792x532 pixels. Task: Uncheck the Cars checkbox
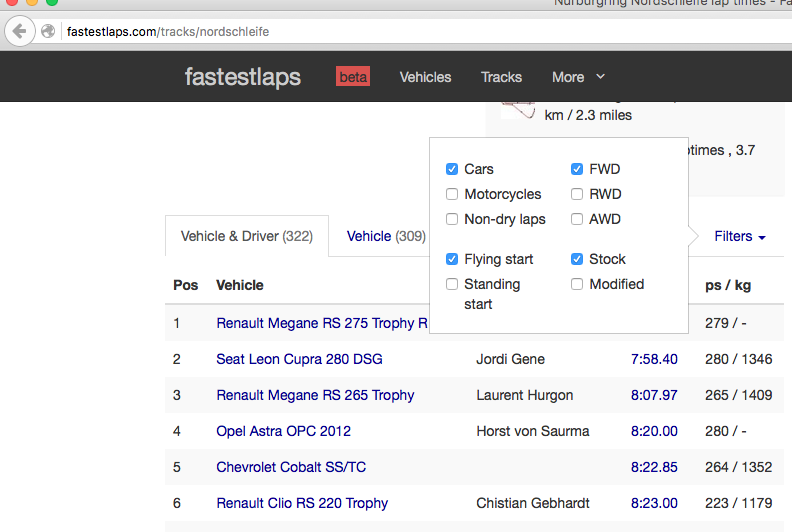click(452, 169)
